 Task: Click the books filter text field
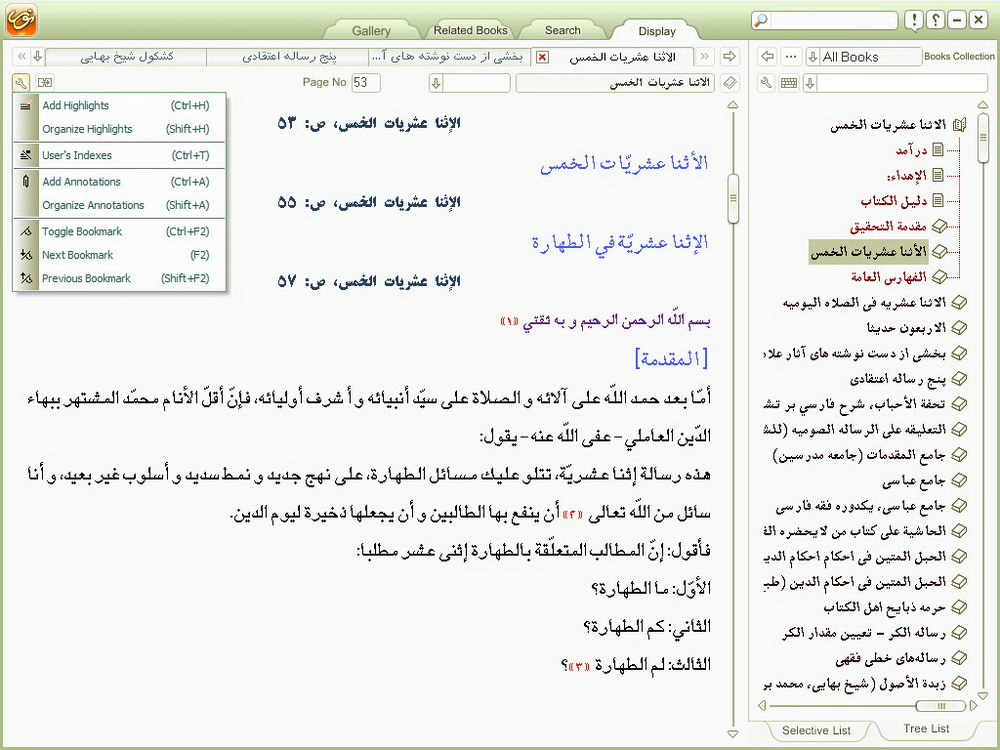902,83
